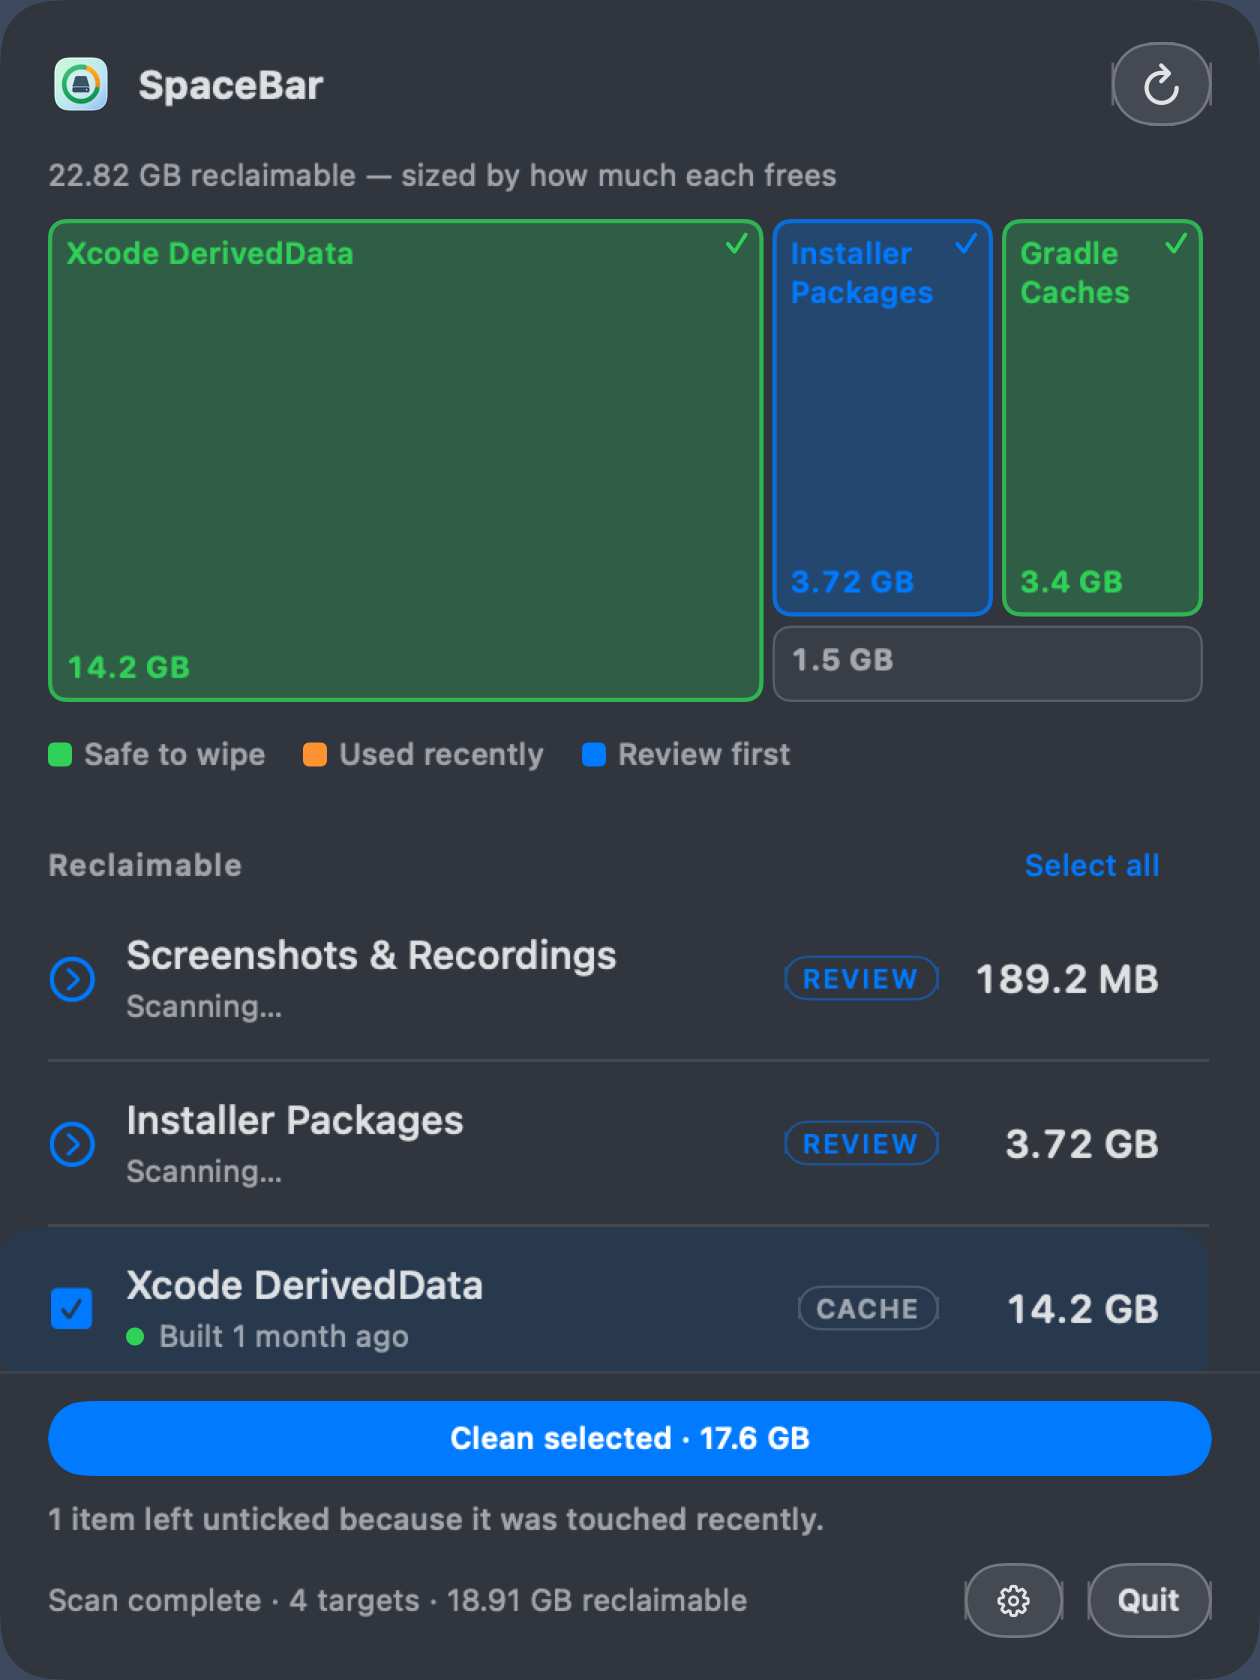Expand Installer Packages row chevron
The width and height of the screenshot is (1260, 1680).
(x=72, y=1144)
